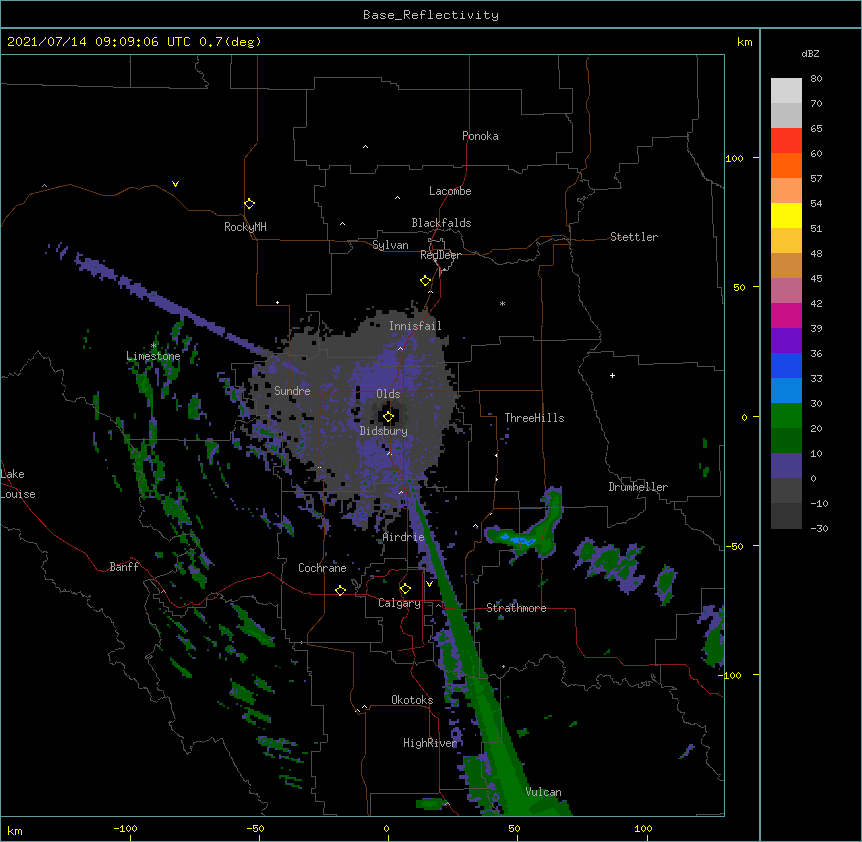The height and width of the screenshot is (842, 862).
Task: Pick the light gray 70 dBZ legend color
Action: [786, 115]
